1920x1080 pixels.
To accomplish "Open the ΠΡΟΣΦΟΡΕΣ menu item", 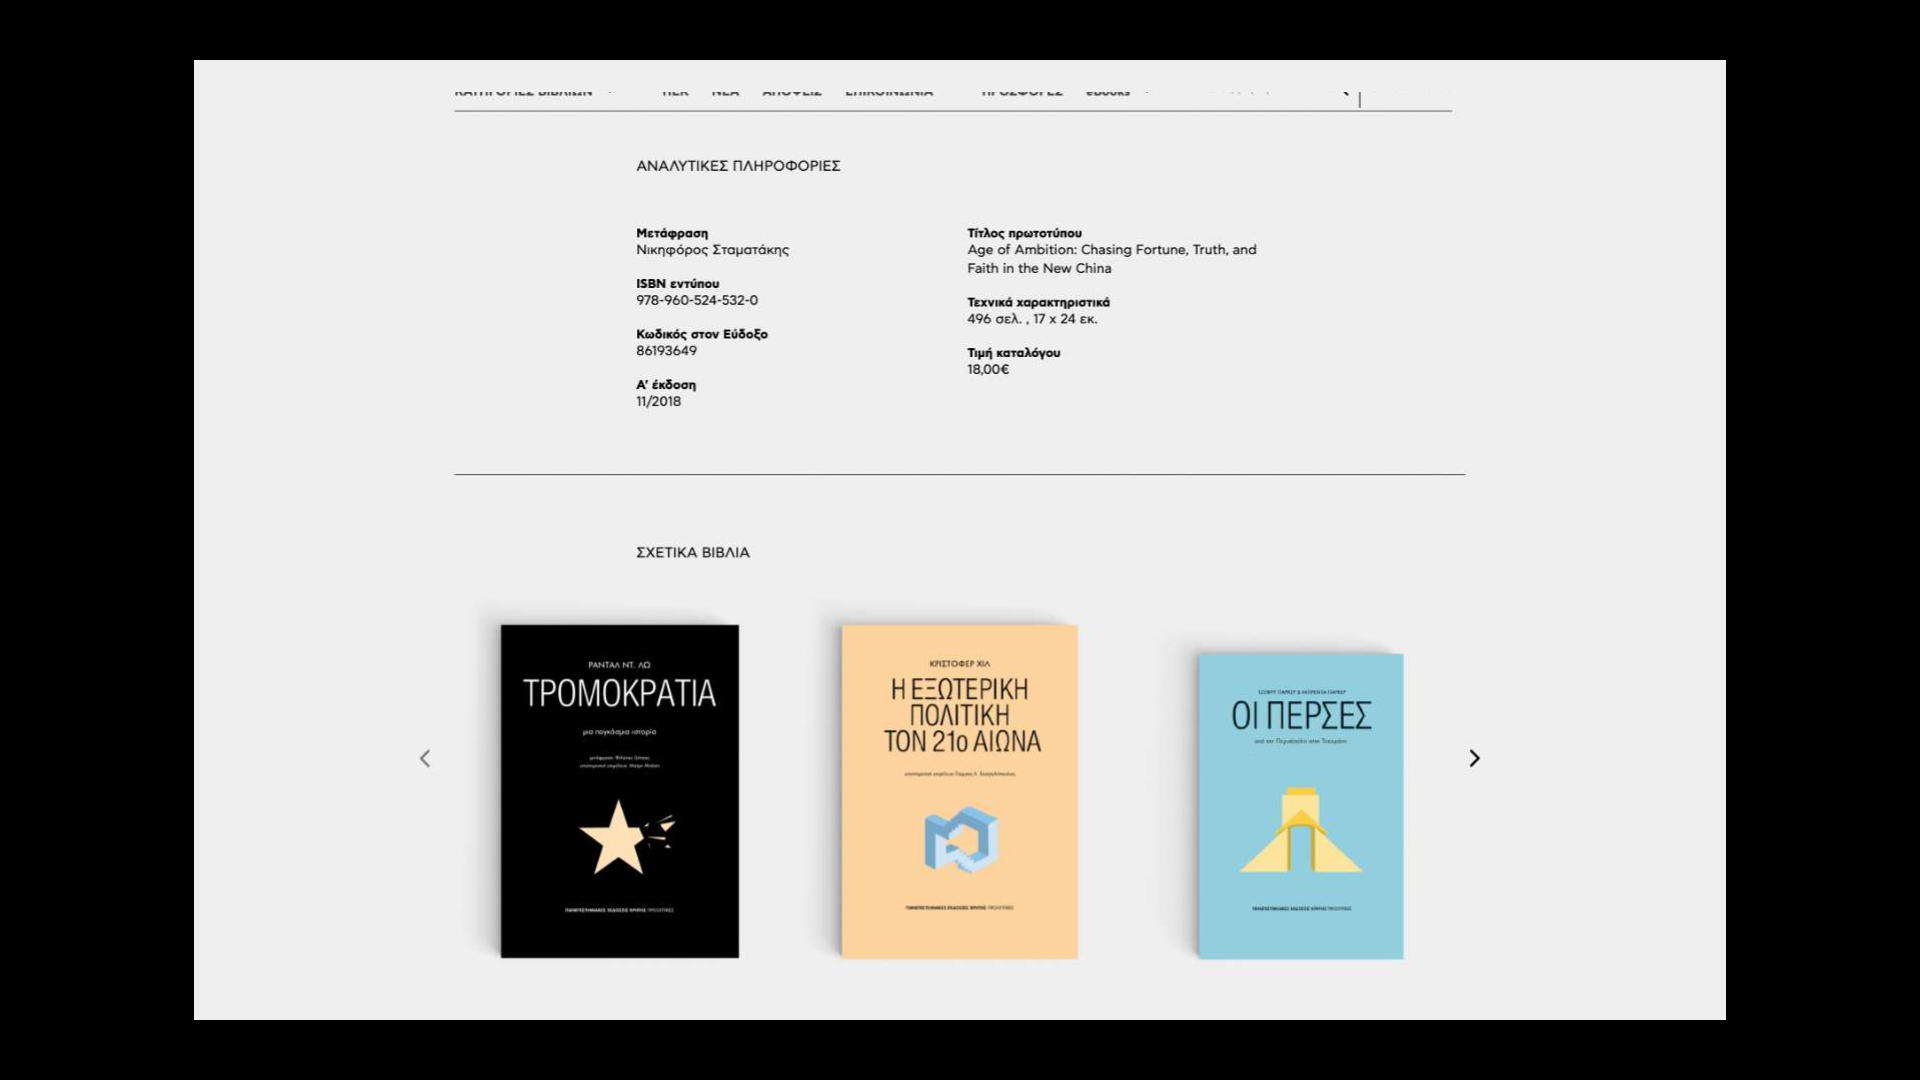I will (x=1021, y=92).
